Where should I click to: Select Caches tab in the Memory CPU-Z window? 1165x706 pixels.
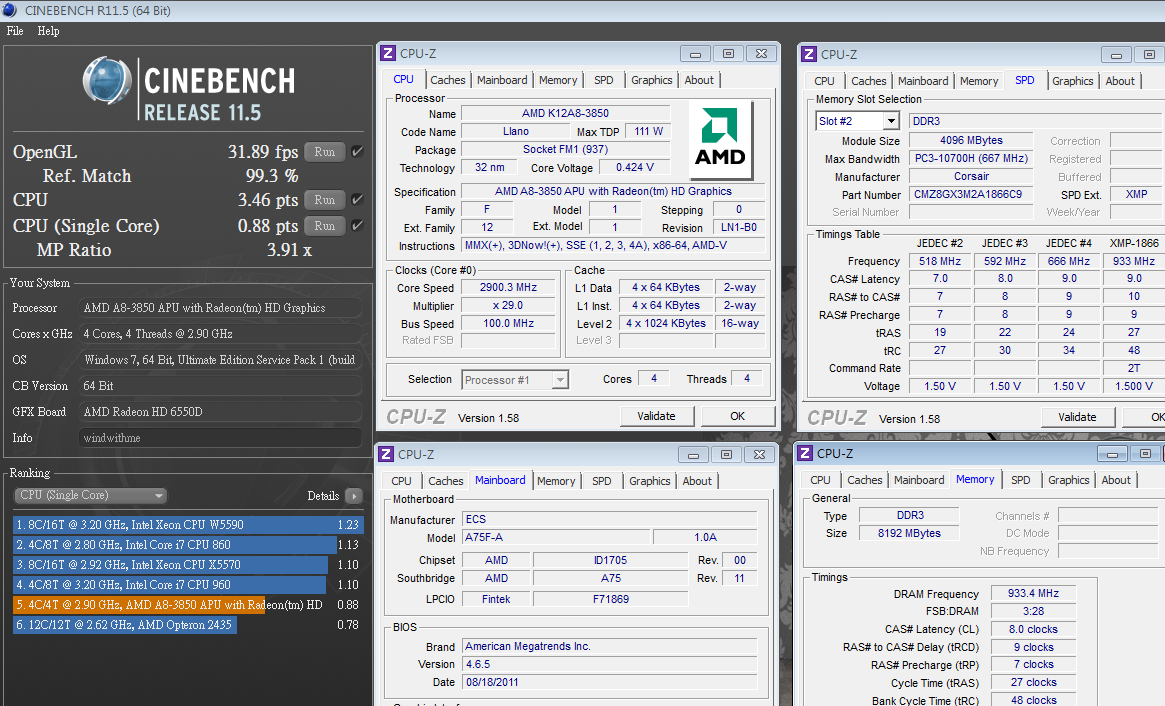[865, 480]
